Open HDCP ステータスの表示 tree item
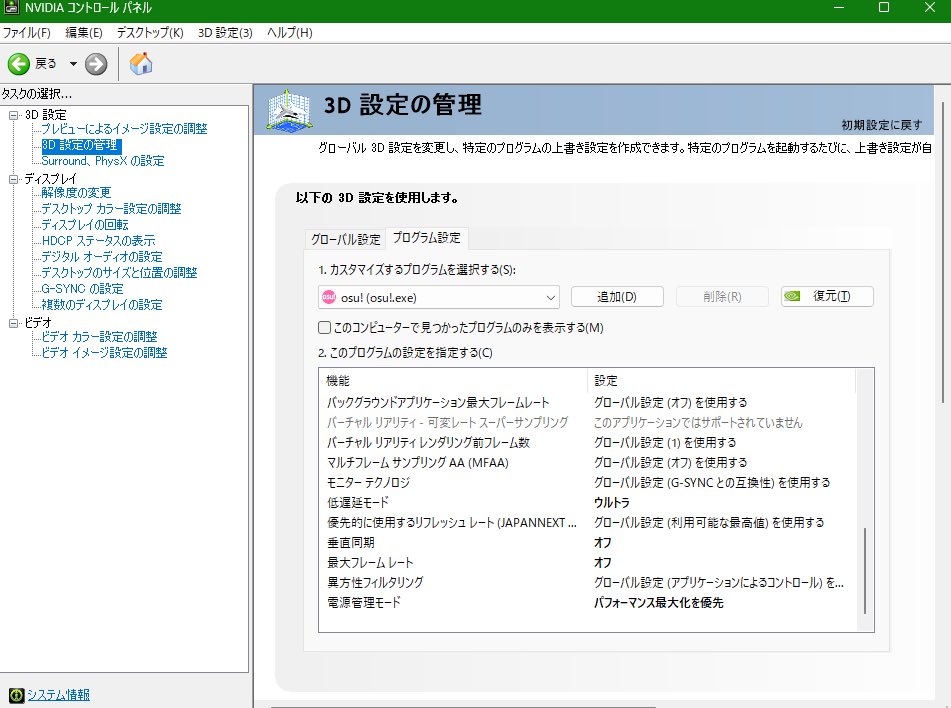This screenshot has width=951, height=708. [x=98, y=241]
